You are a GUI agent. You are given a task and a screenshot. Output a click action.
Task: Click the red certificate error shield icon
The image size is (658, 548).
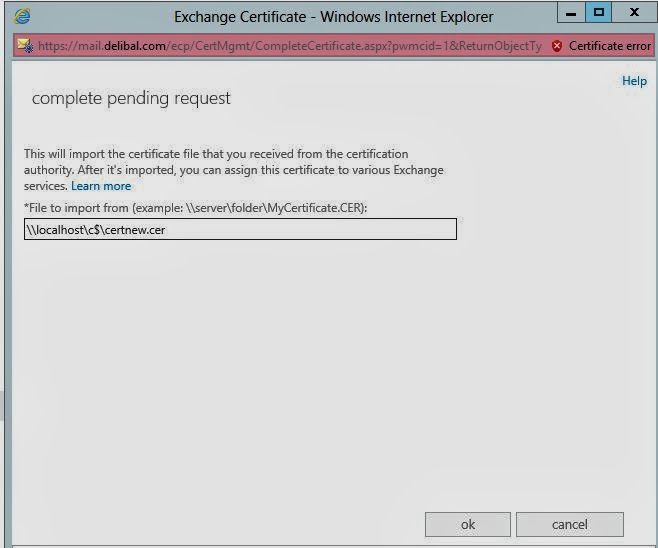coord(557,46)
